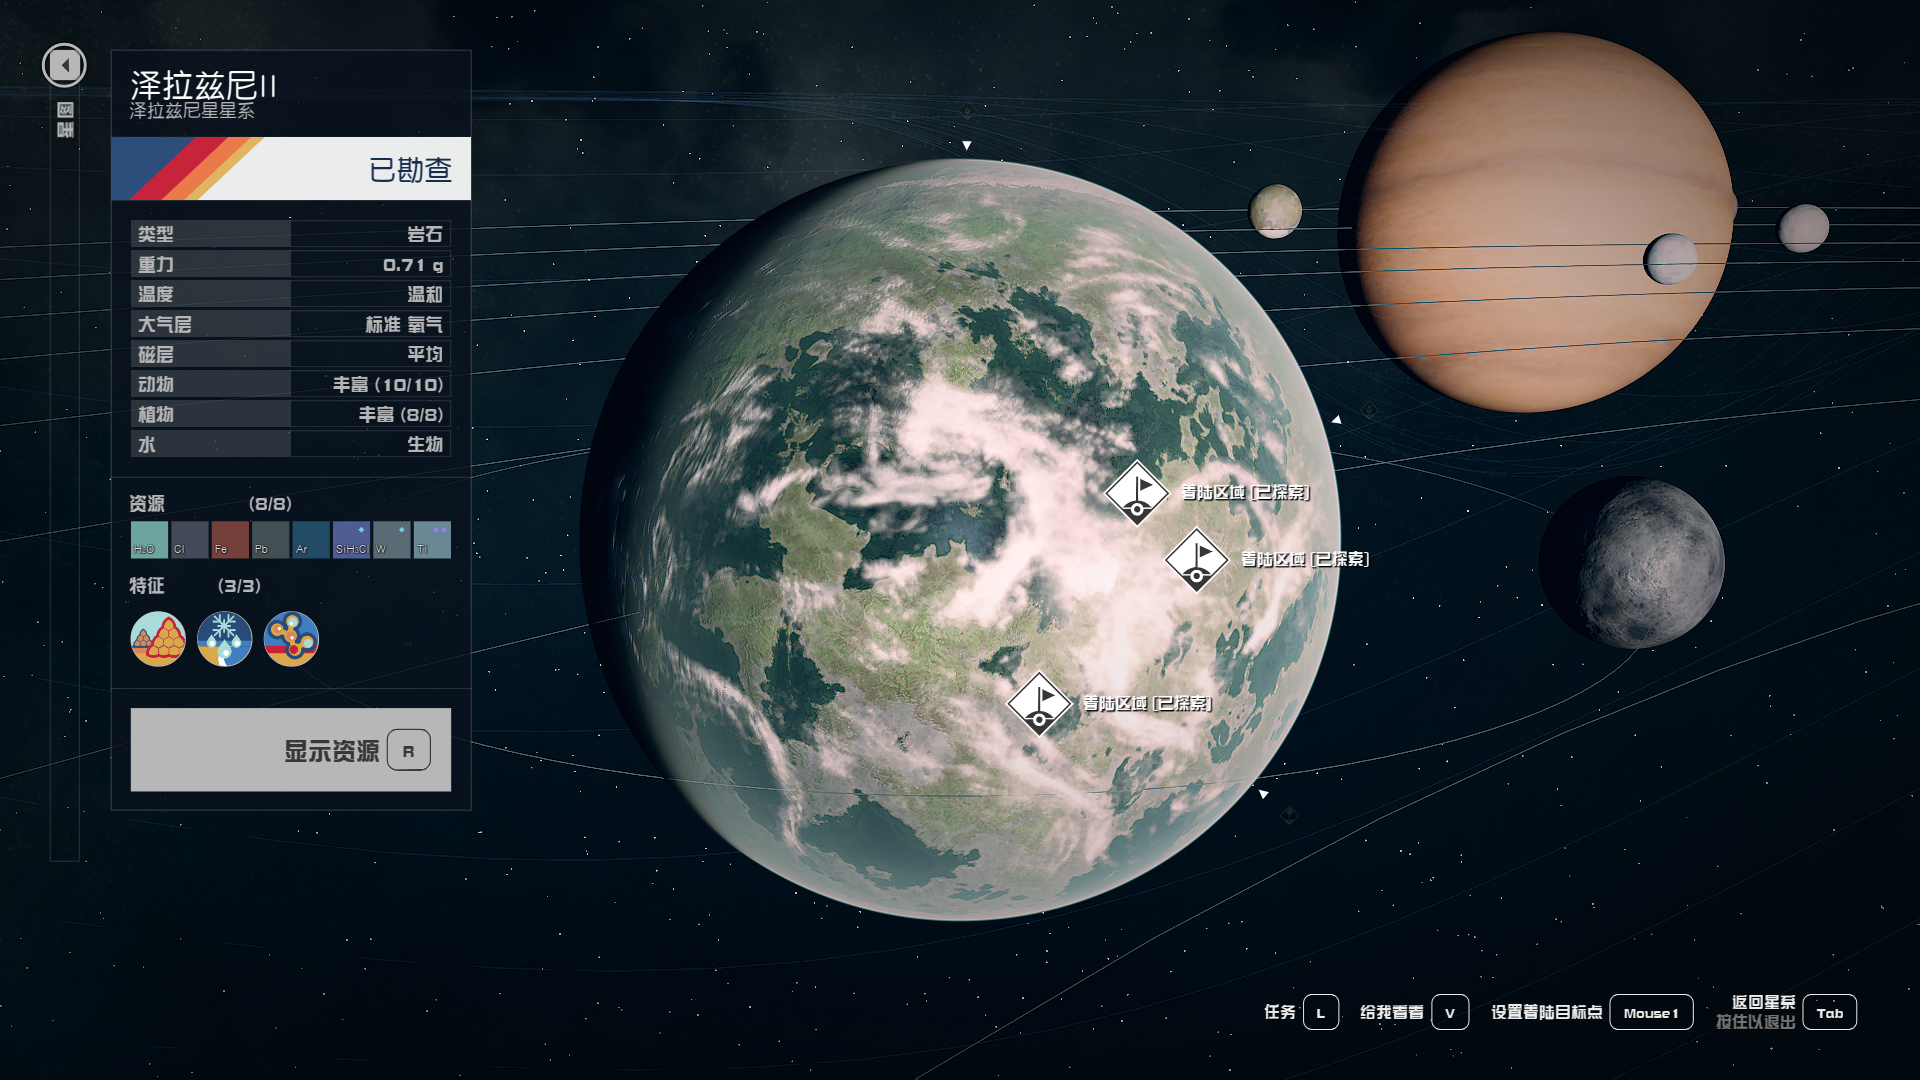Select the topmost 着陆区域 landing marker
This screenshot has height=1080, width=1920.
(x=1137, y=493)
